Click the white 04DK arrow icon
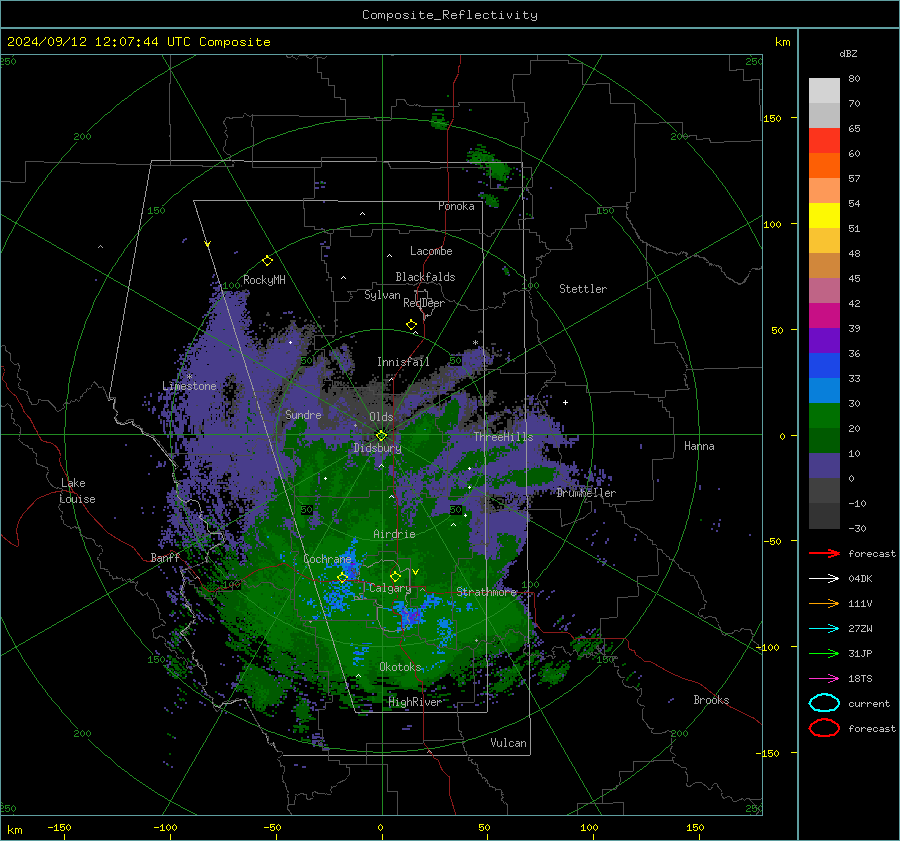The image size is (900, 841). (x=824, y=579)
